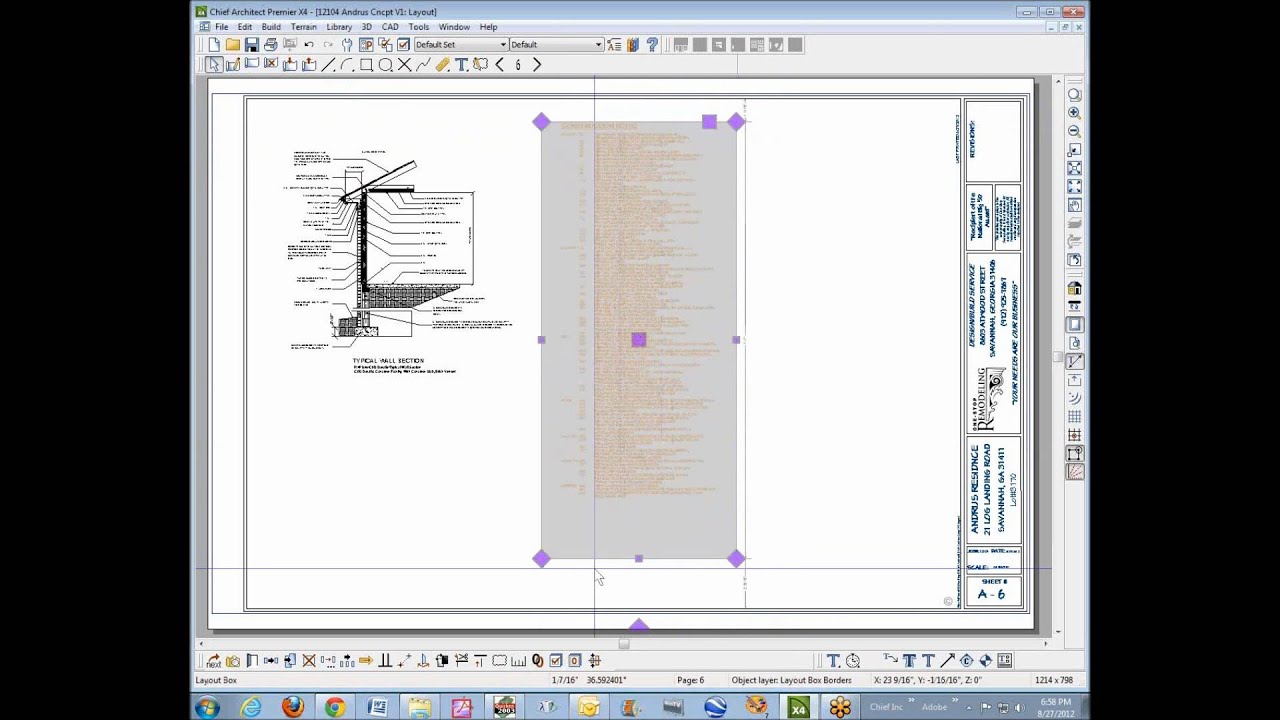Screen dimensions: 1280x720
Task: Open the Default layer set dropdown
Action: 556,45
